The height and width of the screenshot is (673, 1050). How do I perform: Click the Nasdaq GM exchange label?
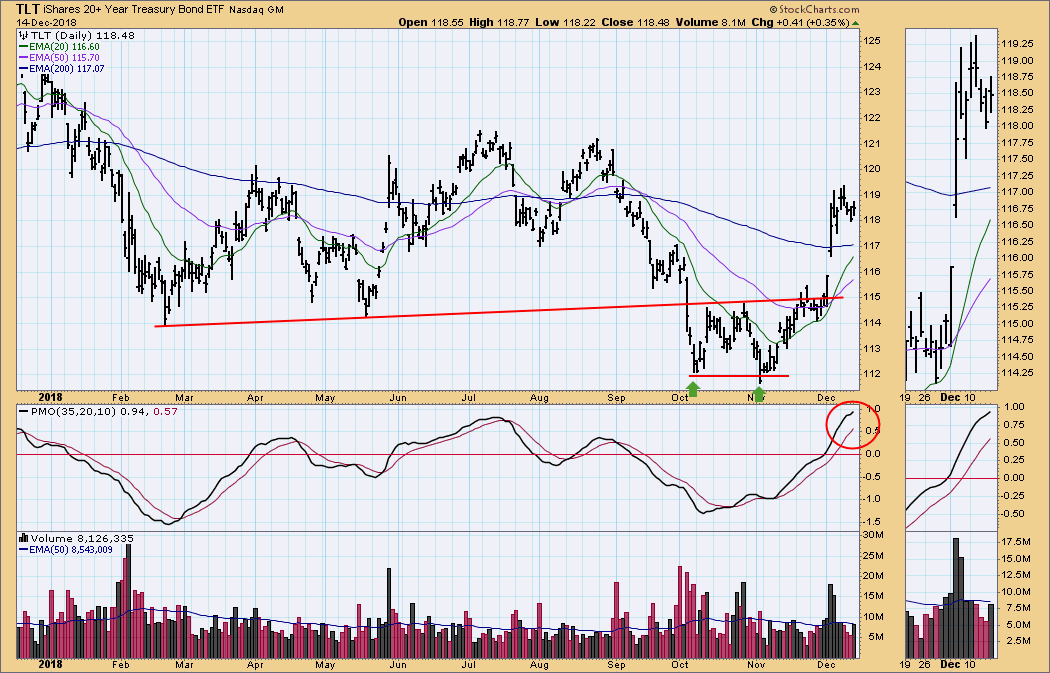(x=256, y=10)
